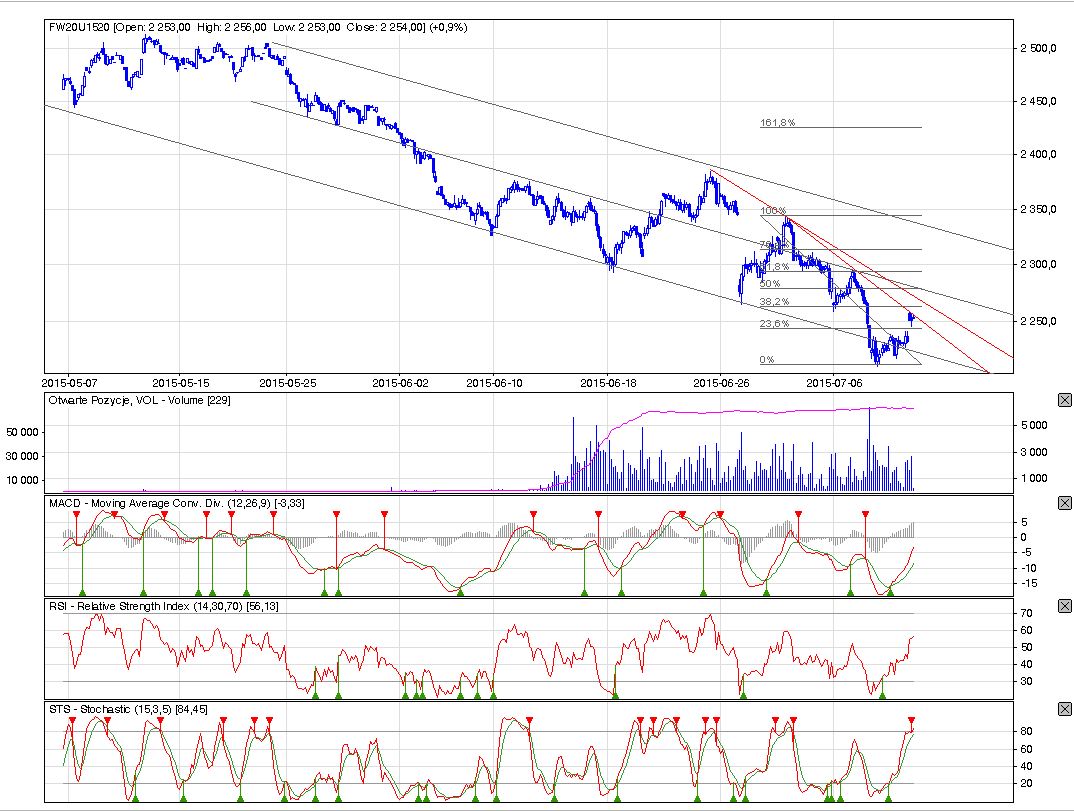Close the Volume indicator panel
This screenshot has width=1074, height=811.
click(x=1064, y=400)
